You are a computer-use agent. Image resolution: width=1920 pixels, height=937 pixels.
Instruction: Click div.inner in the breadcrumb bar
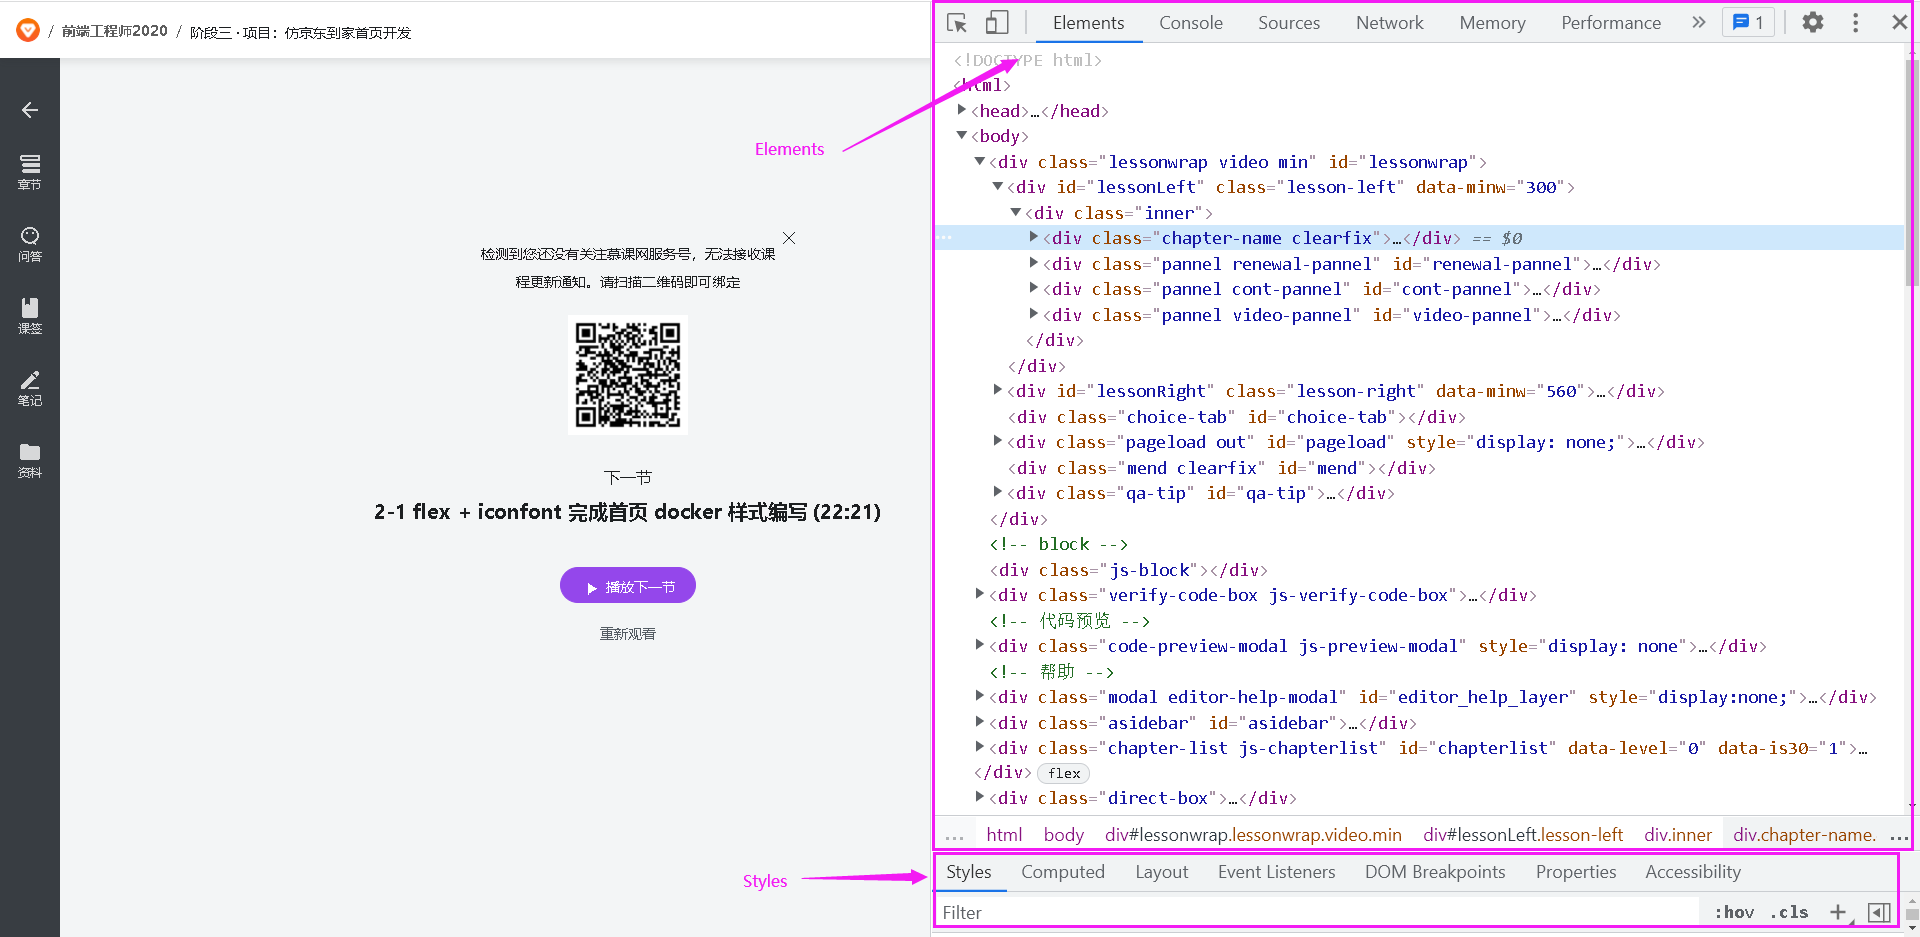click(x=1678, y=834)
